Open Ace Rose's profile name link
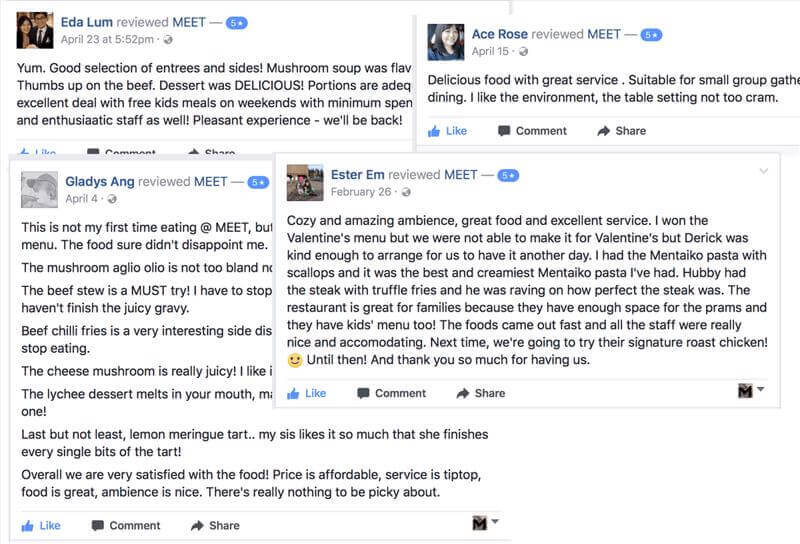800x544 pixels. tap(499, 34)
